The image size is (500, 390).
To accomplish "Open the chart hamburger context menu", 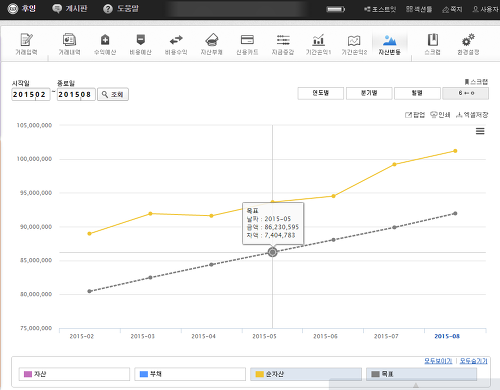I will point(480,131).
